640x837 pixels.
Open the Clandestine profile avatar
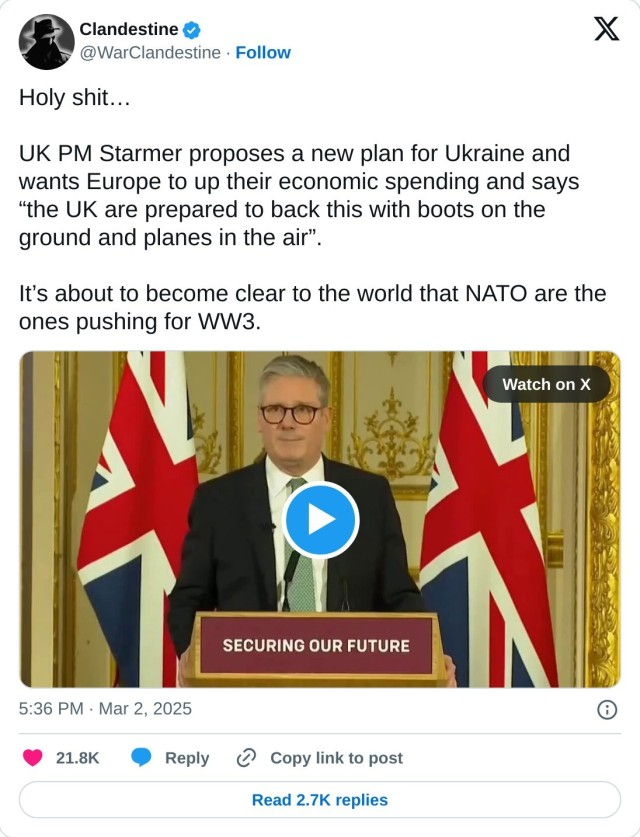[47, 42]
